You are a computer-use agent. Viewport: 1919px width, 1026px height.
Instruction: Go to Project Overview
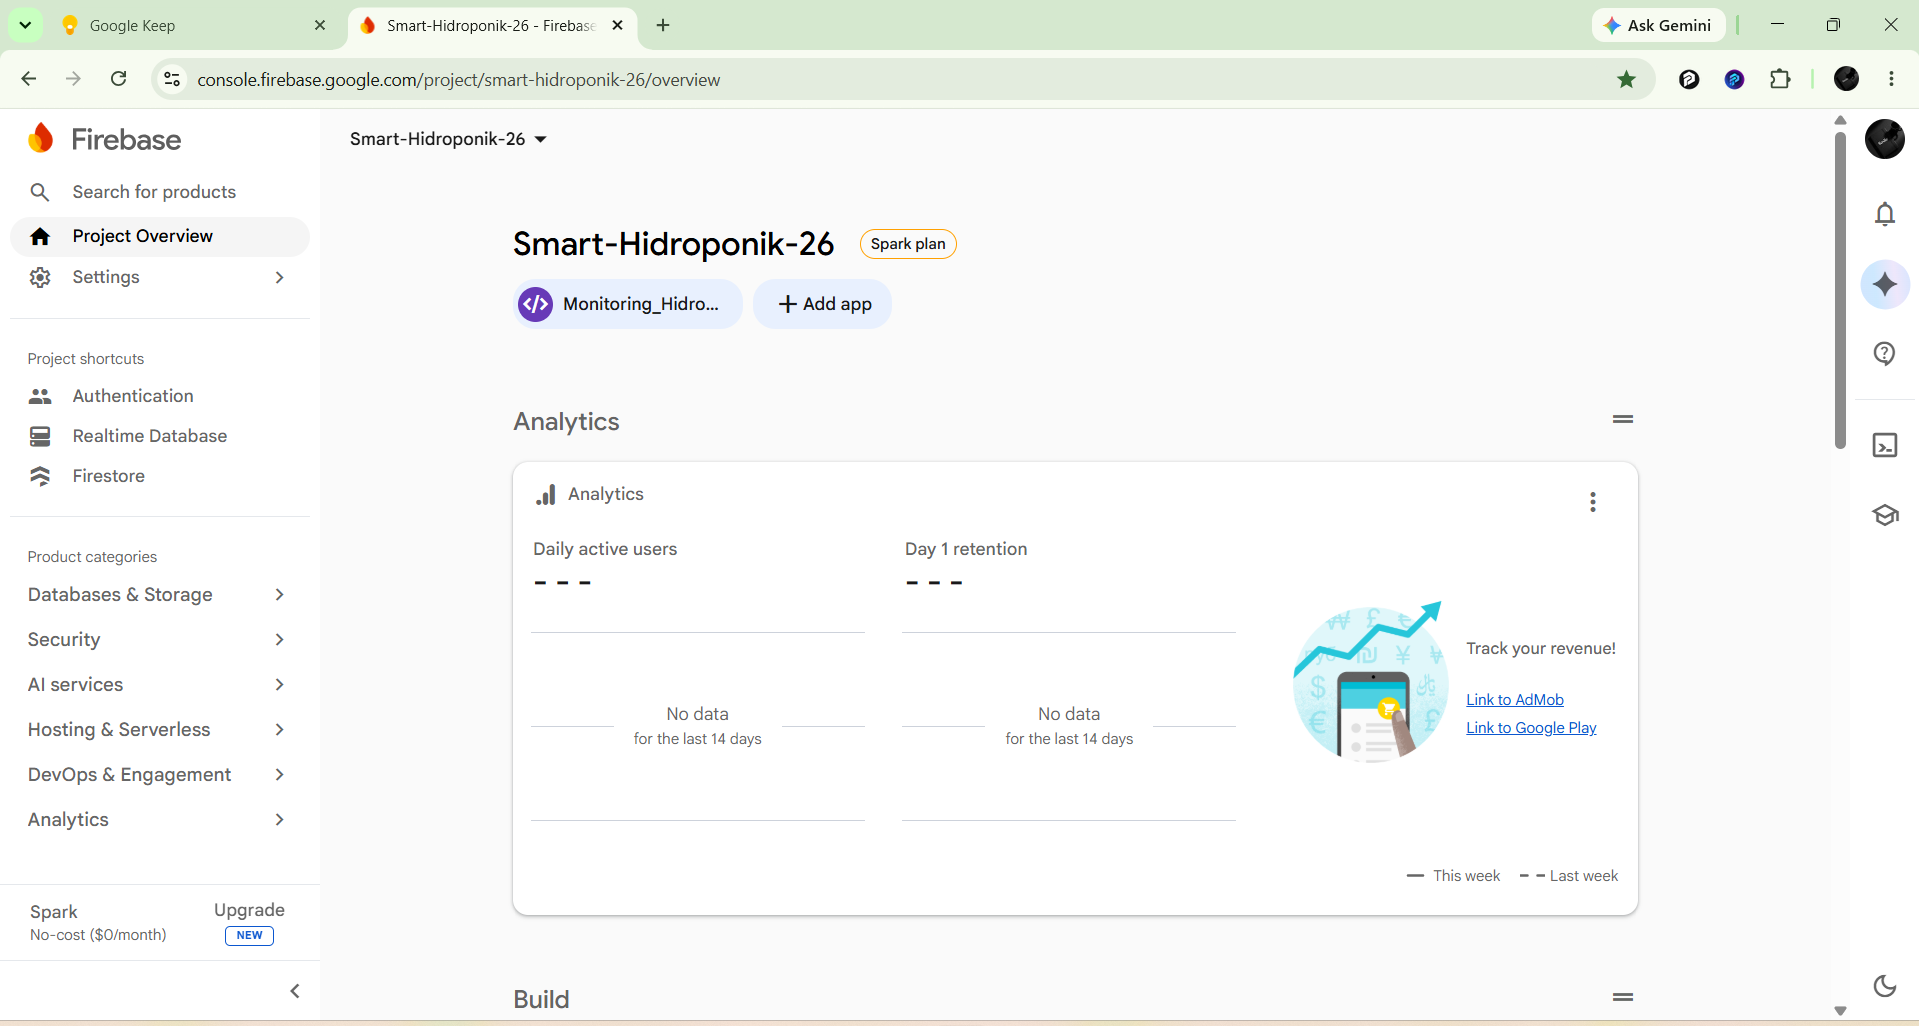[x=160, y=237]
